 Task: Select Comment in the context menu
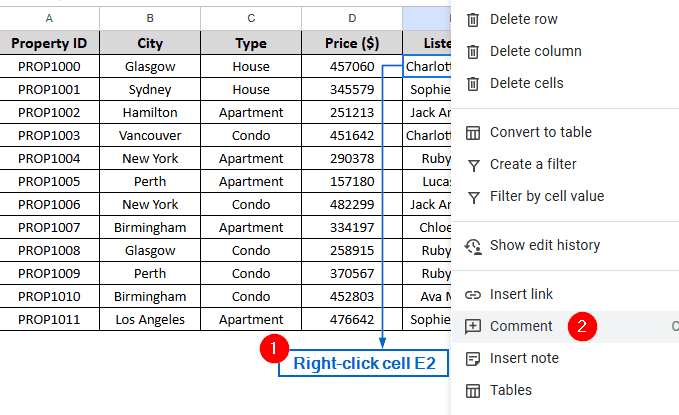(565, 327)
